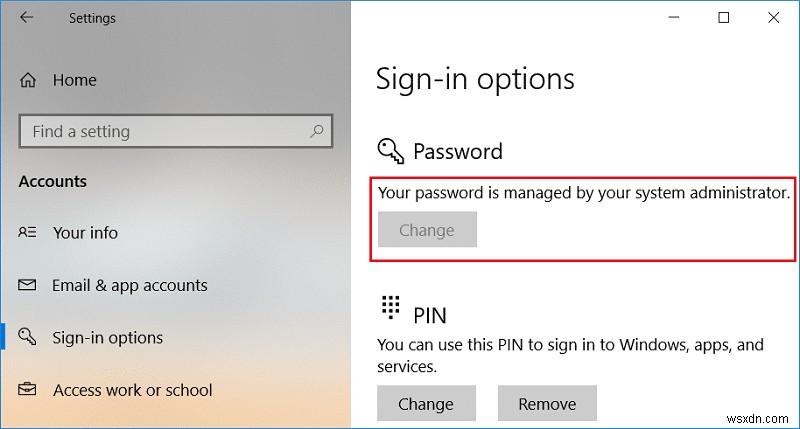Click the PIN keypad icon
Image resolution: width=800 pixels, height=429 pixels.
390,306
